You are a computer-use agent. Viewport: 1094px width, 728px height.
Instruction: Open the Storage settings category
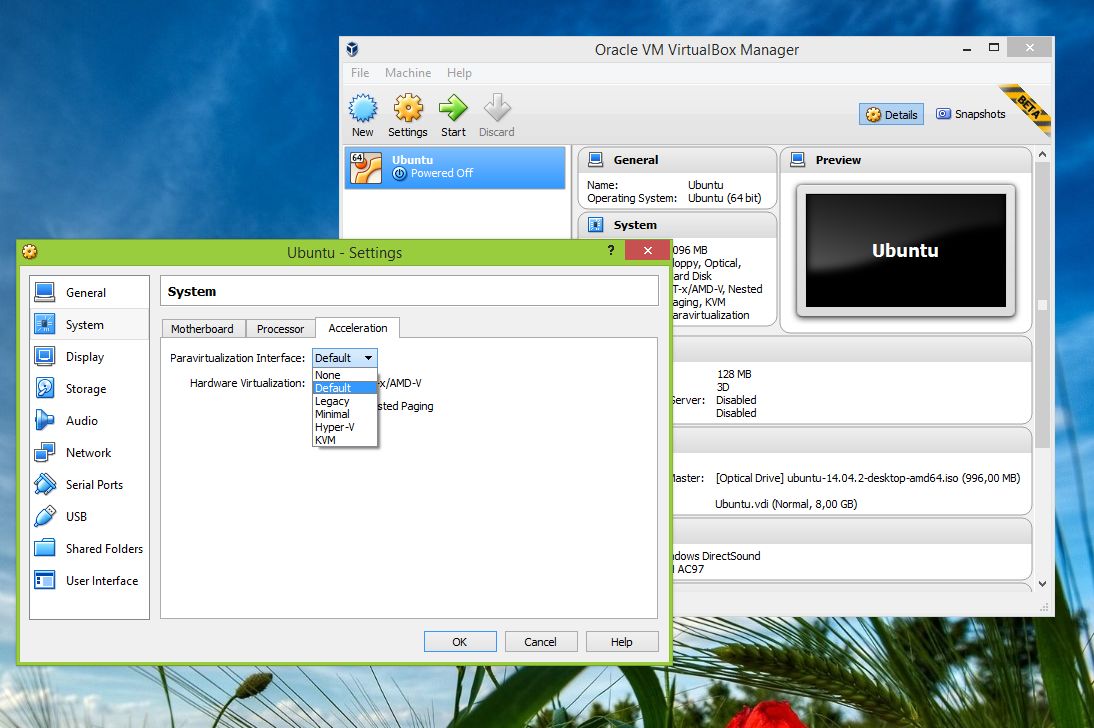pyautogui.click(x=89, y=389)
